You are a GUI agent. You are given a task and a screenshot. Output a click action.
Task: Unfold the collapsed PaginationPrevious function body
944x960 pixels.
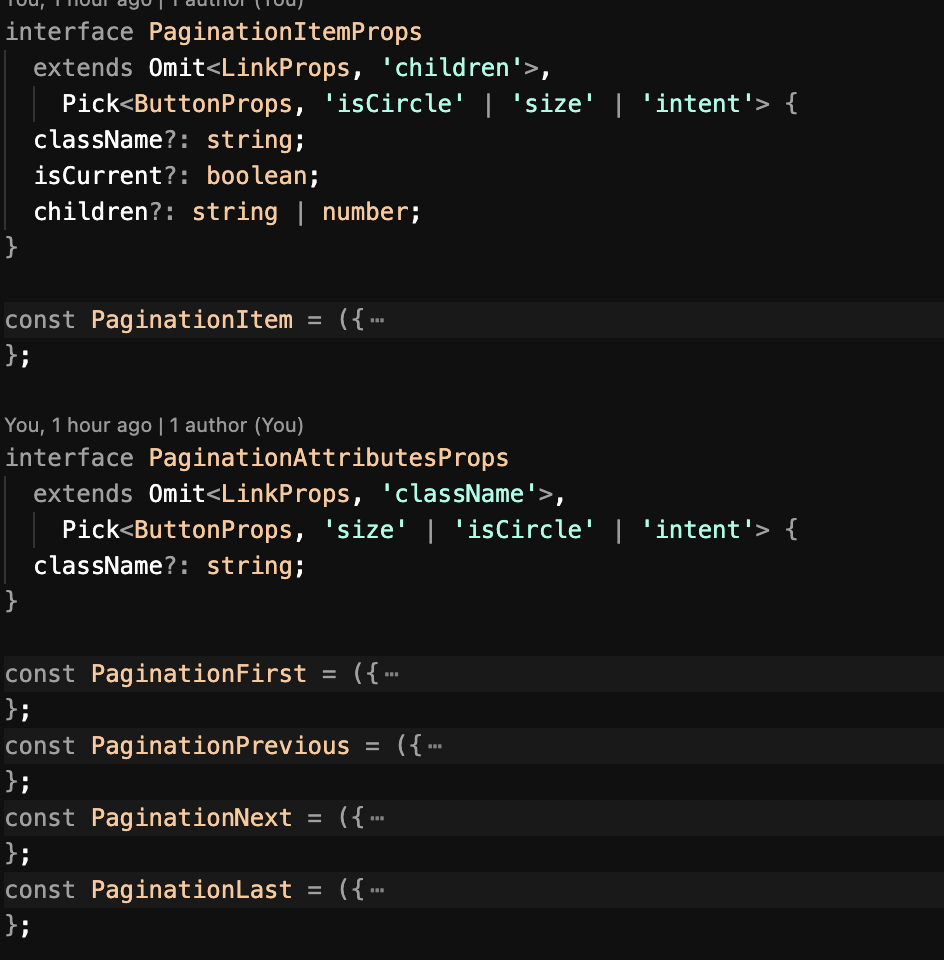(x=434, y=746)
